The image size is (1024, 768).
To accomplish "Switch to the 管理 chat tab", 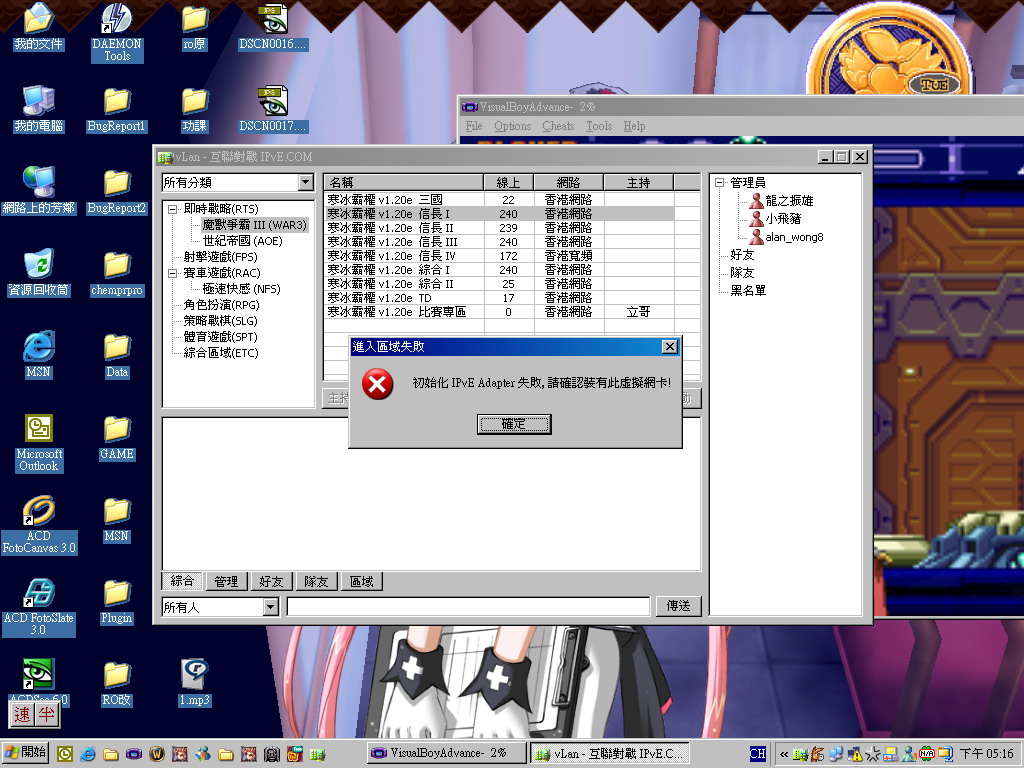I will (227, 581).
